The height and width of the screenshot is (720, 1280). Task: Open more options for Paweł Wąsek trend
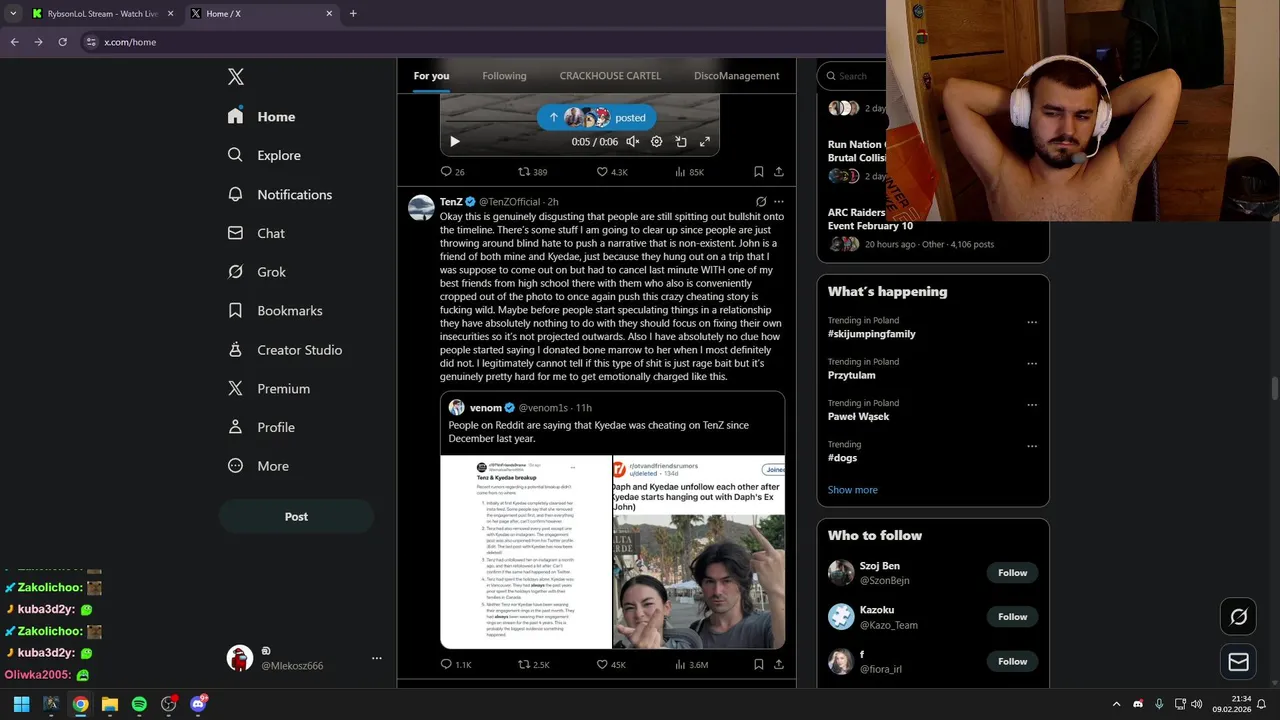pyautogui.click(x=1032, y=405)
